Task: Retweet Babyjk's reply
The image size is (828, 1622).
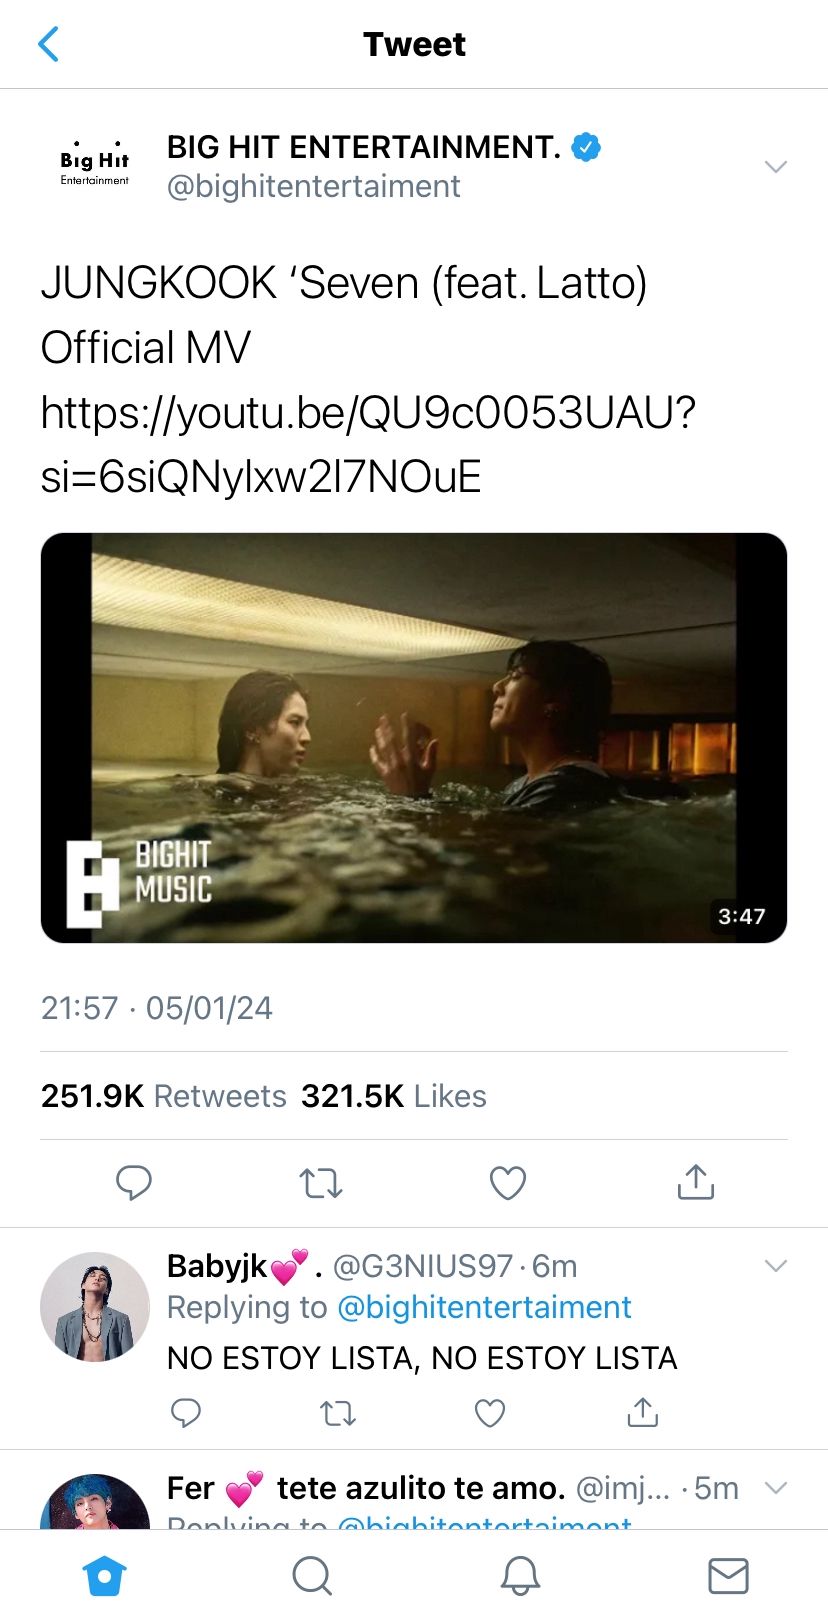Action: (x=338, y=1413)
